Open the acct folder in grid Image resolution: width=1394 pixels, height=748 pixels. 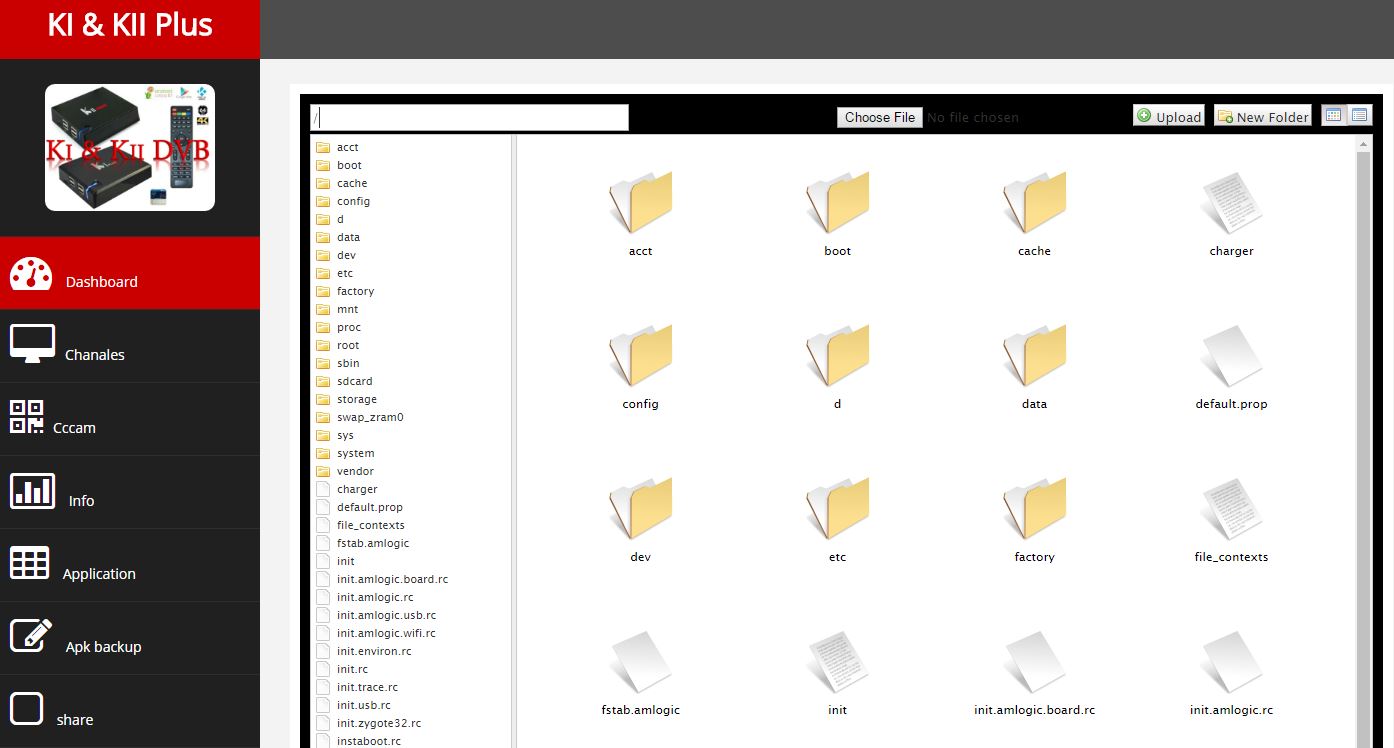pos(640,205)
